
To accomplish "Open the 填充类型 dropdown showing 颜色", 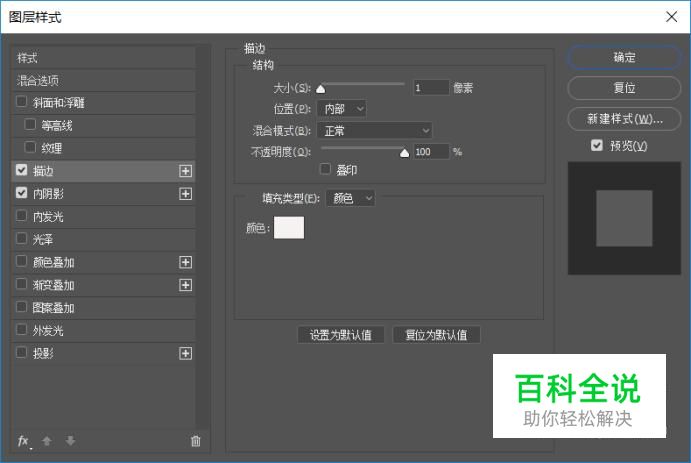I will [x=351, y=198].
